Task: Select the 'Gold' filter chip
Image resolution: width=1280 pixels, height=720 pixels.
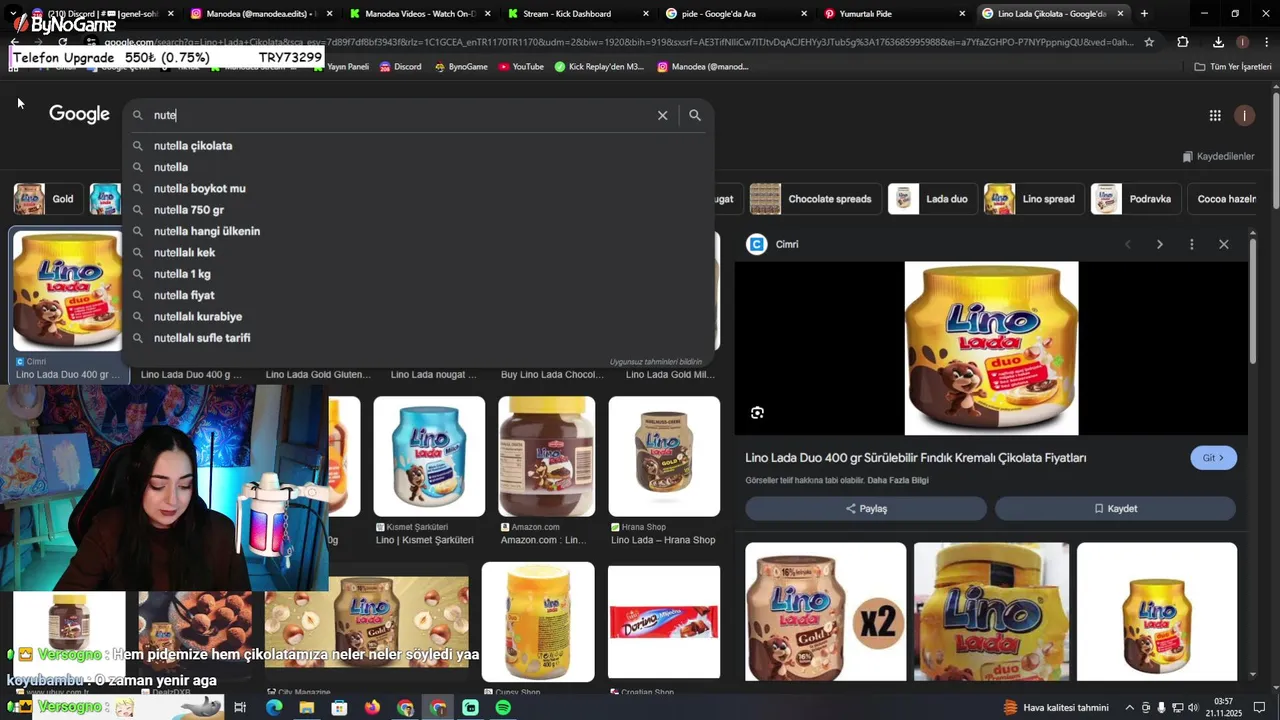Action: (47, 199)
